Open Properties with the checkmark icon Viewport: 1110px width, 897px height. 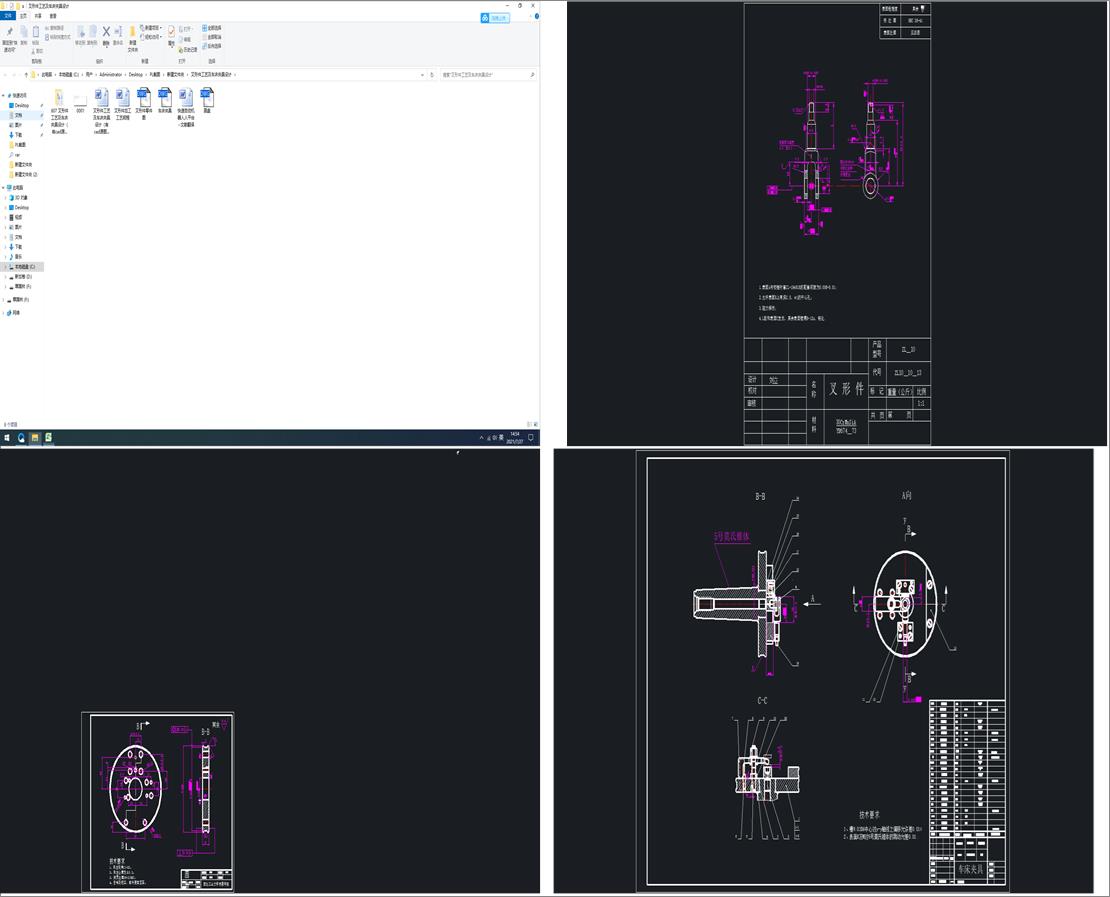click(171, 35)
